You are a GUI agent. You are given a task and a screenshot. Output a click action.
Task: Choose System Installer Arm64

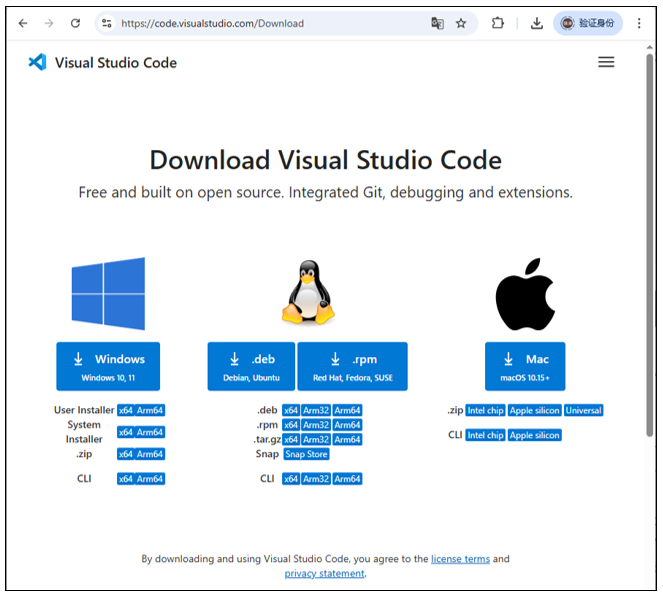tap(150, 432)
